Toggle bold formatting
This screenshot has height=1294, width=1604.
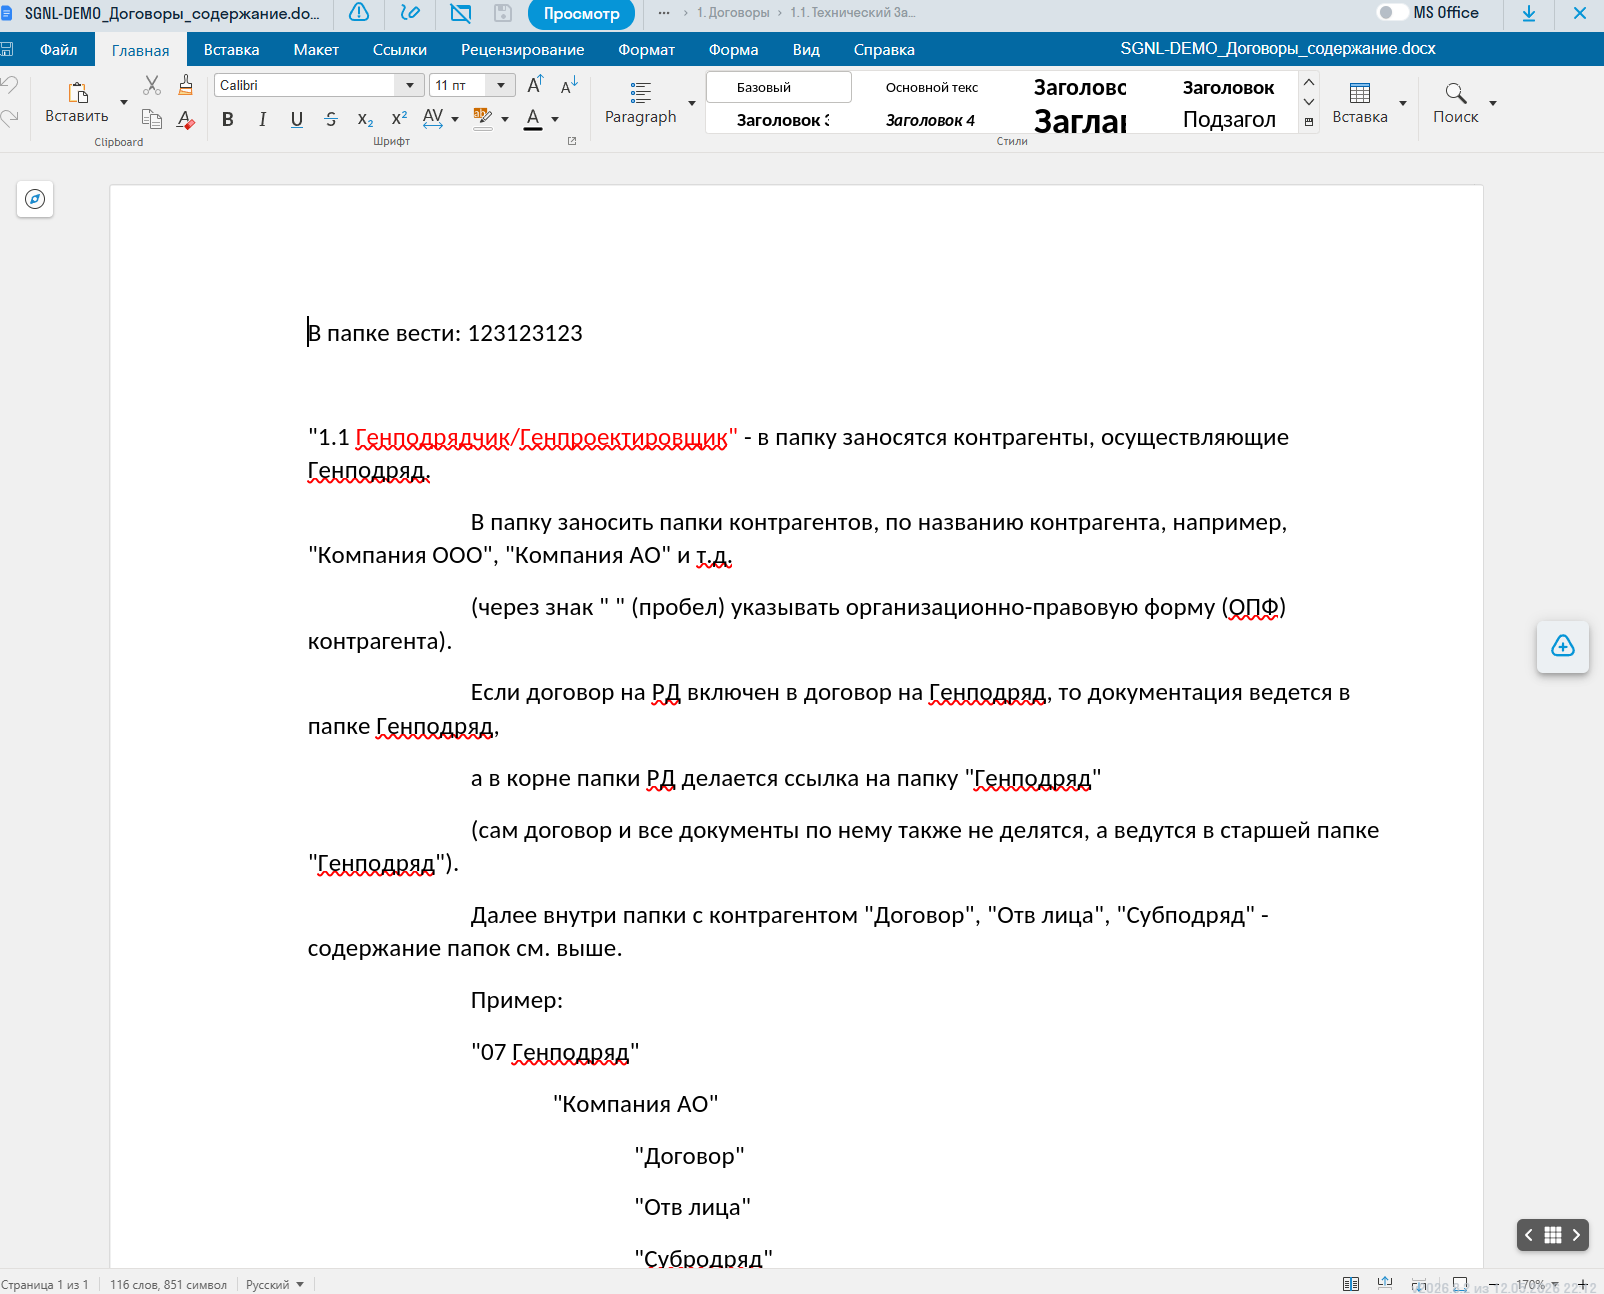[228, 119]
